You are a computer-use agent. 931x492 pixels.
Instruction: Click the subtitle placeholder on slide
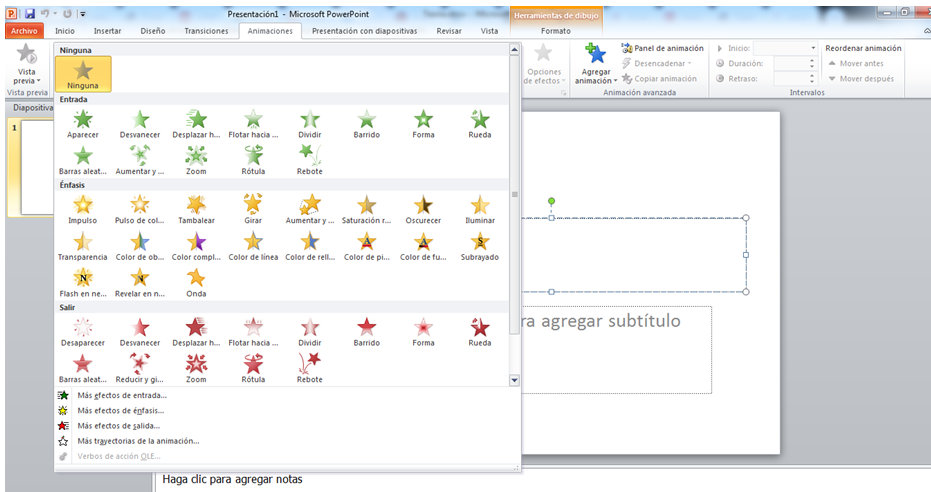(x=616, y=350)
